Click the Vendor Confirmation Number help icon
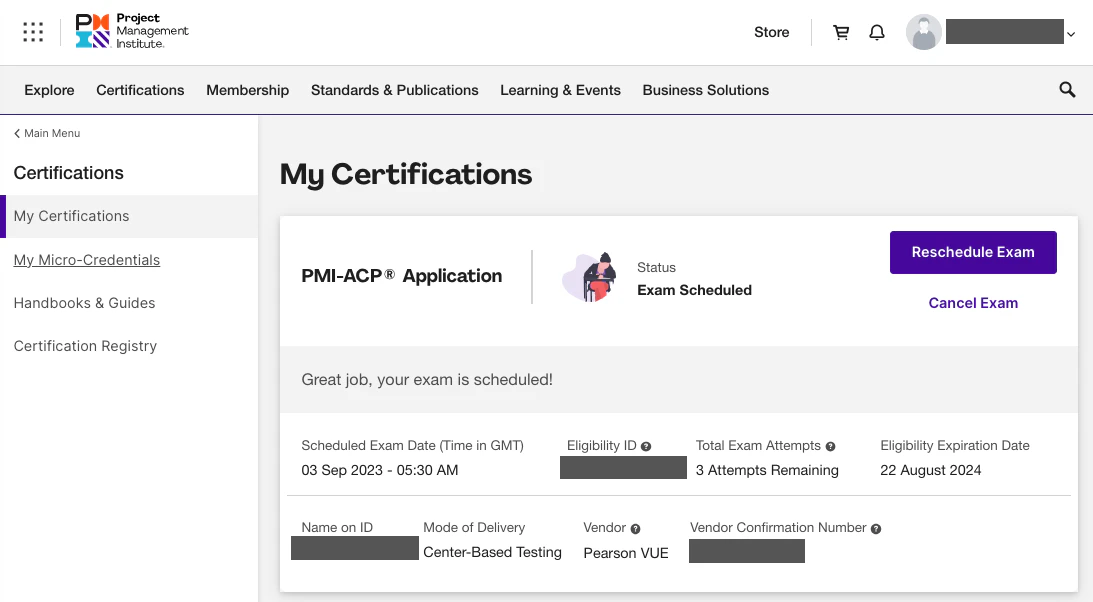 pyautogui.click(x=876, y=529)
